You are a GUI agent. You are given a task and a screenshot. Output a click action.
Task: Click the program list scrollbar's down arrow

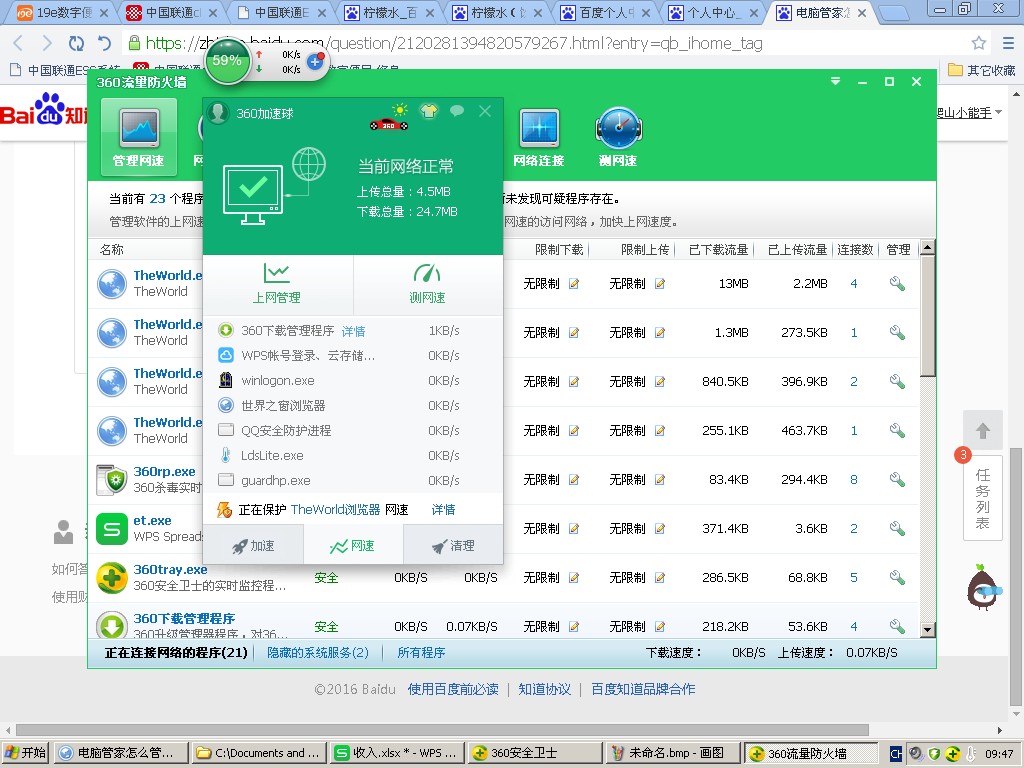click(x=927, y=629)
